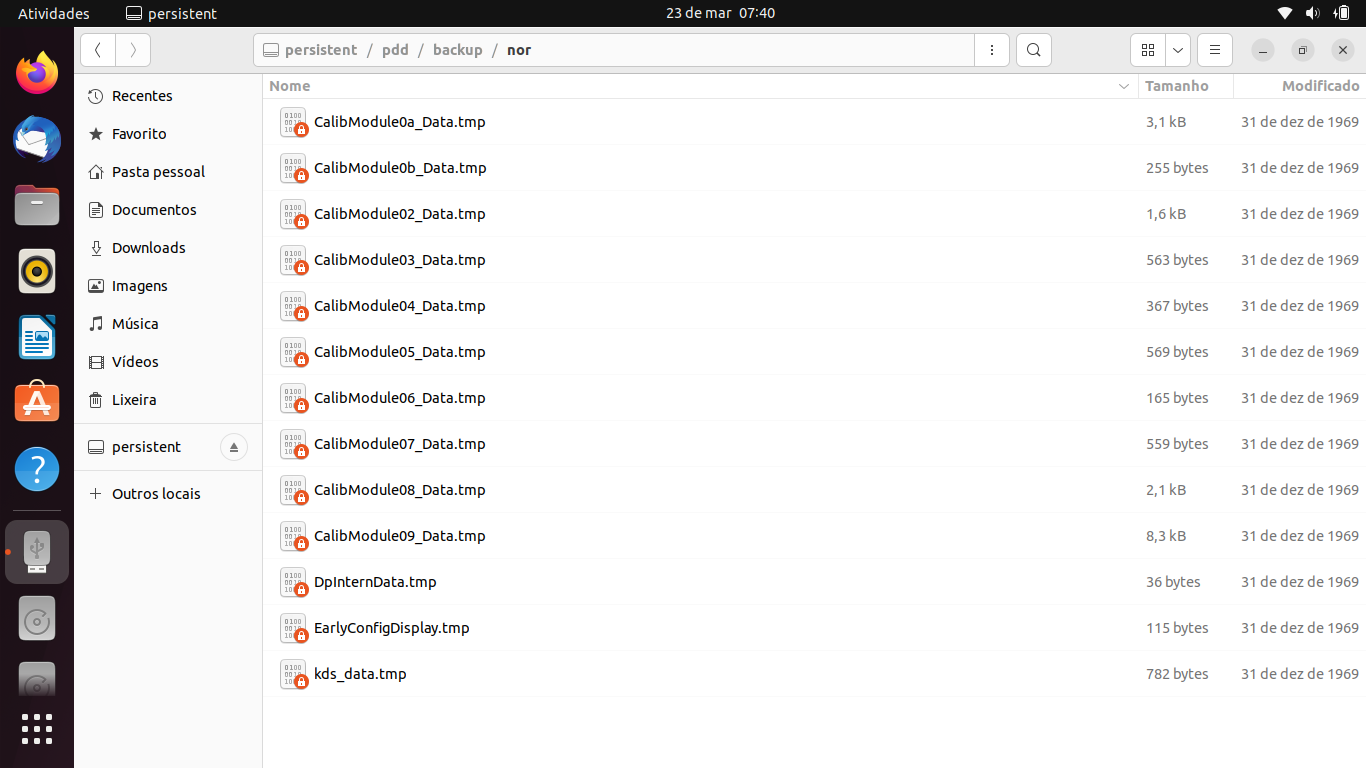This screenshot has width=1366, height=768.
Task: Open the clock and calendar menu
Action: [720, 13]
